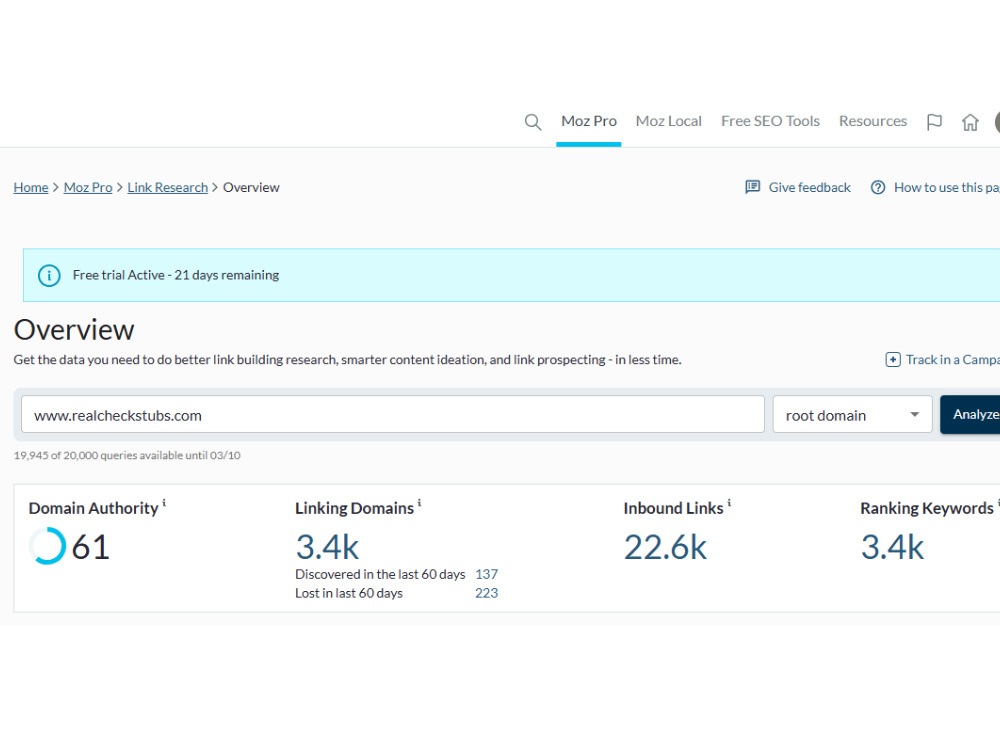
Task: Click the Track in a Campaign link
Action: pos(953,360)
